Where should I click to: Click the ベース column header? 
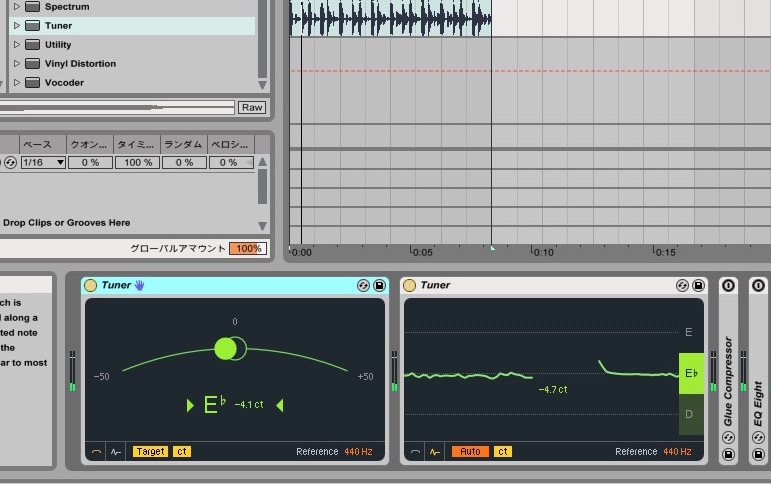43,145
